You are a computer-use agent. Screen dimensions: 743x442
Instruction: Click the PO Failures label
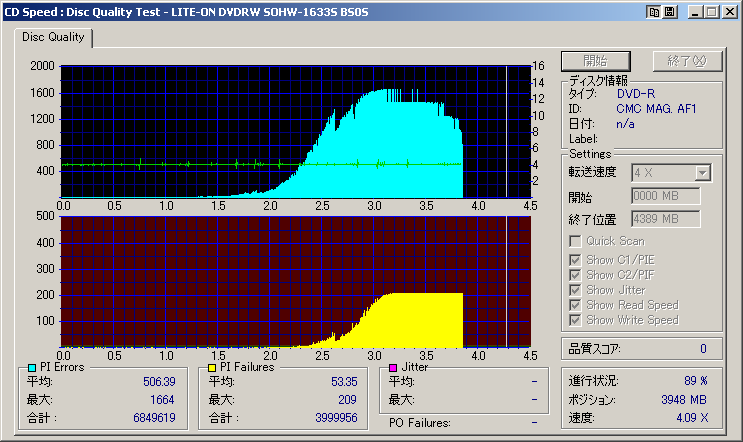pyautogui.click(x=419, y=423)
